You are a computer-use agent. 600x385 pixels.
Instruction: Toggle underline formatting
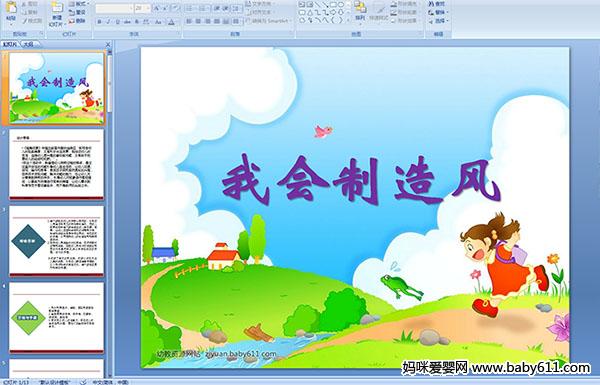(x=117, y=22)
